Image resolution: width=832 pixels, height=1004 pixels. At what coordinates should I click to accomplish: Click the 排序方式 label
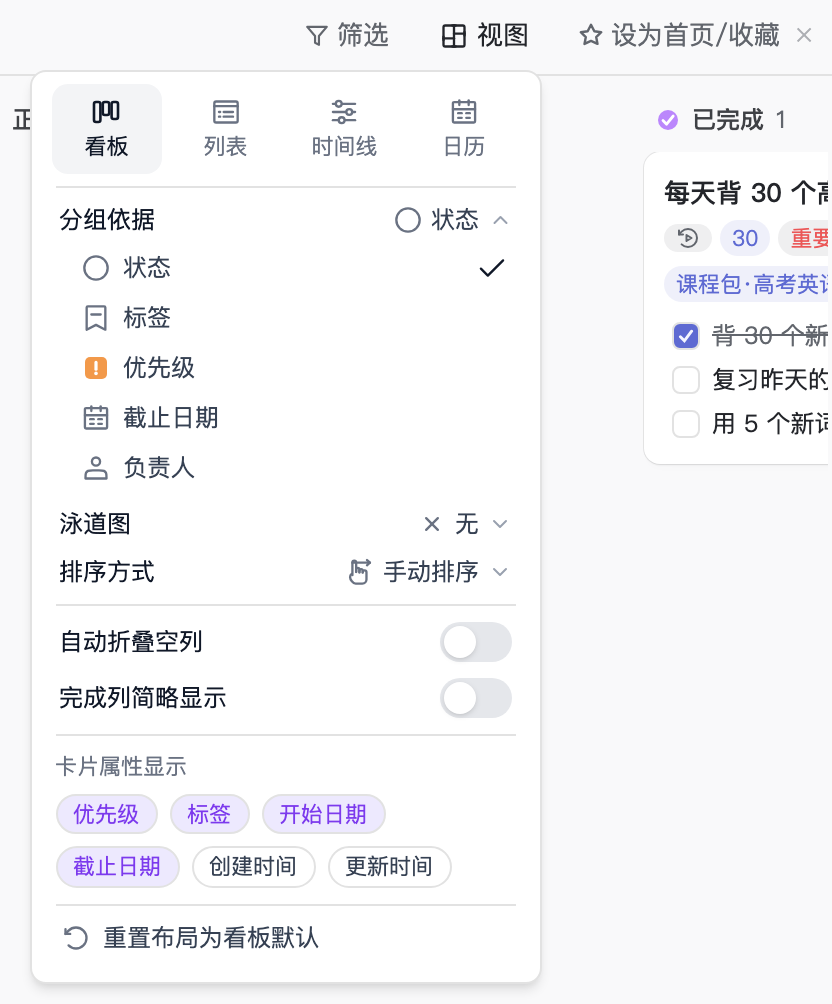click(107, 572)
